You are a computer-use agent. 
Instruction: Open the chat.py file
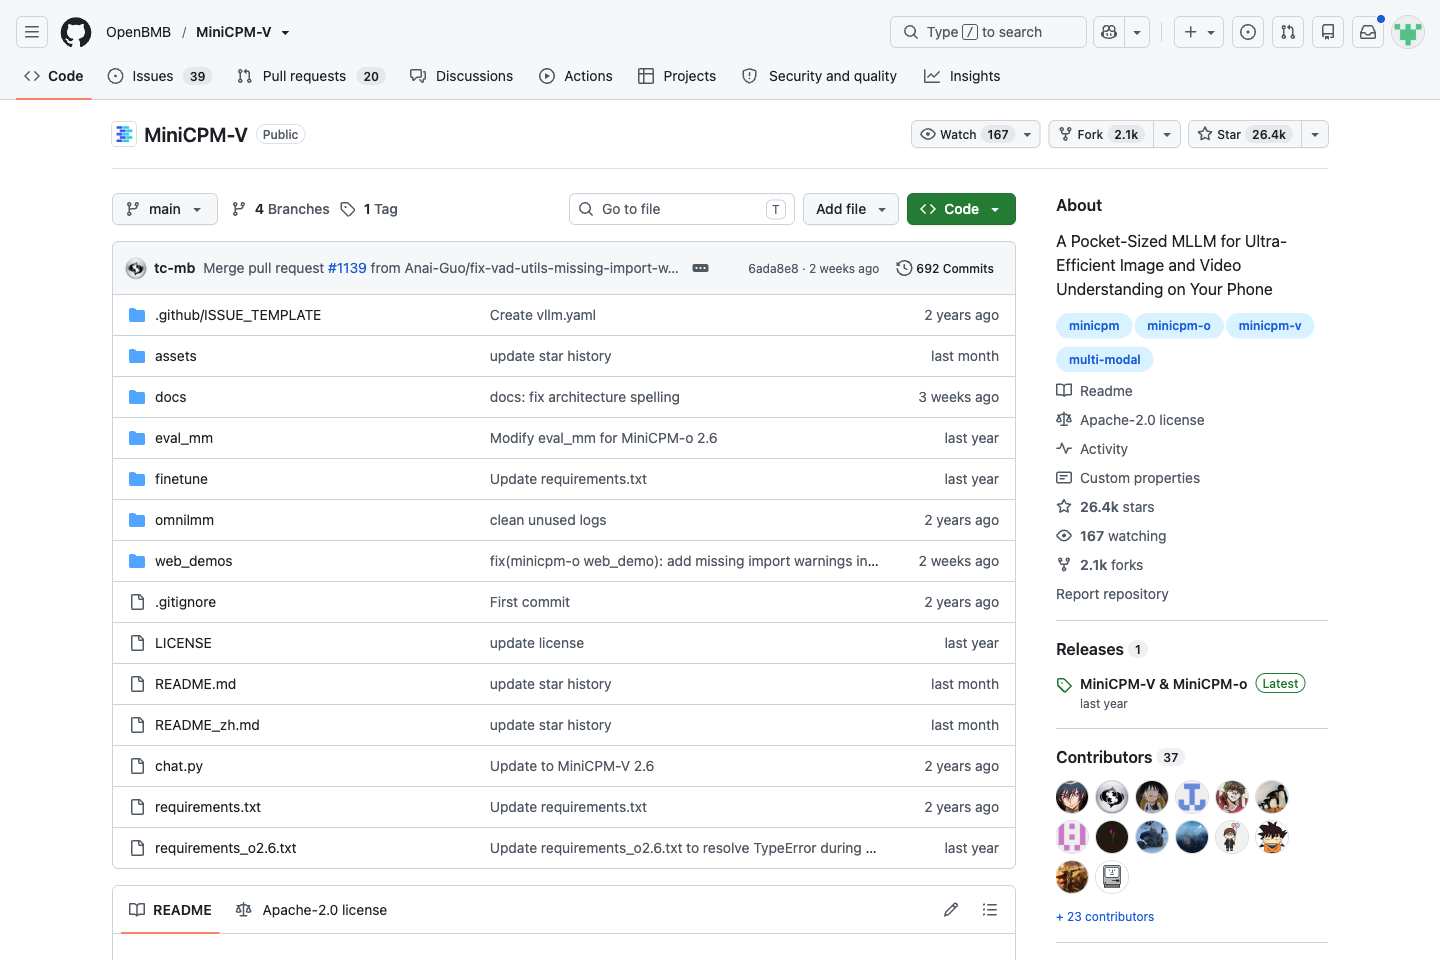click(x=179, y=766)
